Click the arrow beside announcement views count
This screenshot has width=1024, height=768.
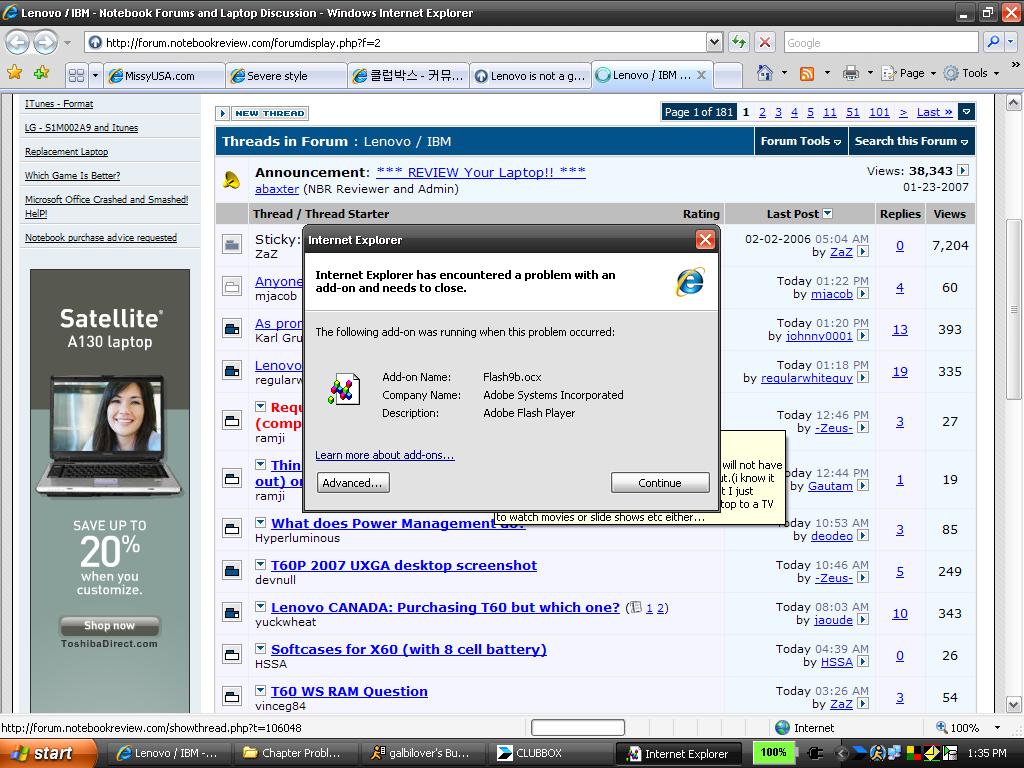(x=963, y=170)
